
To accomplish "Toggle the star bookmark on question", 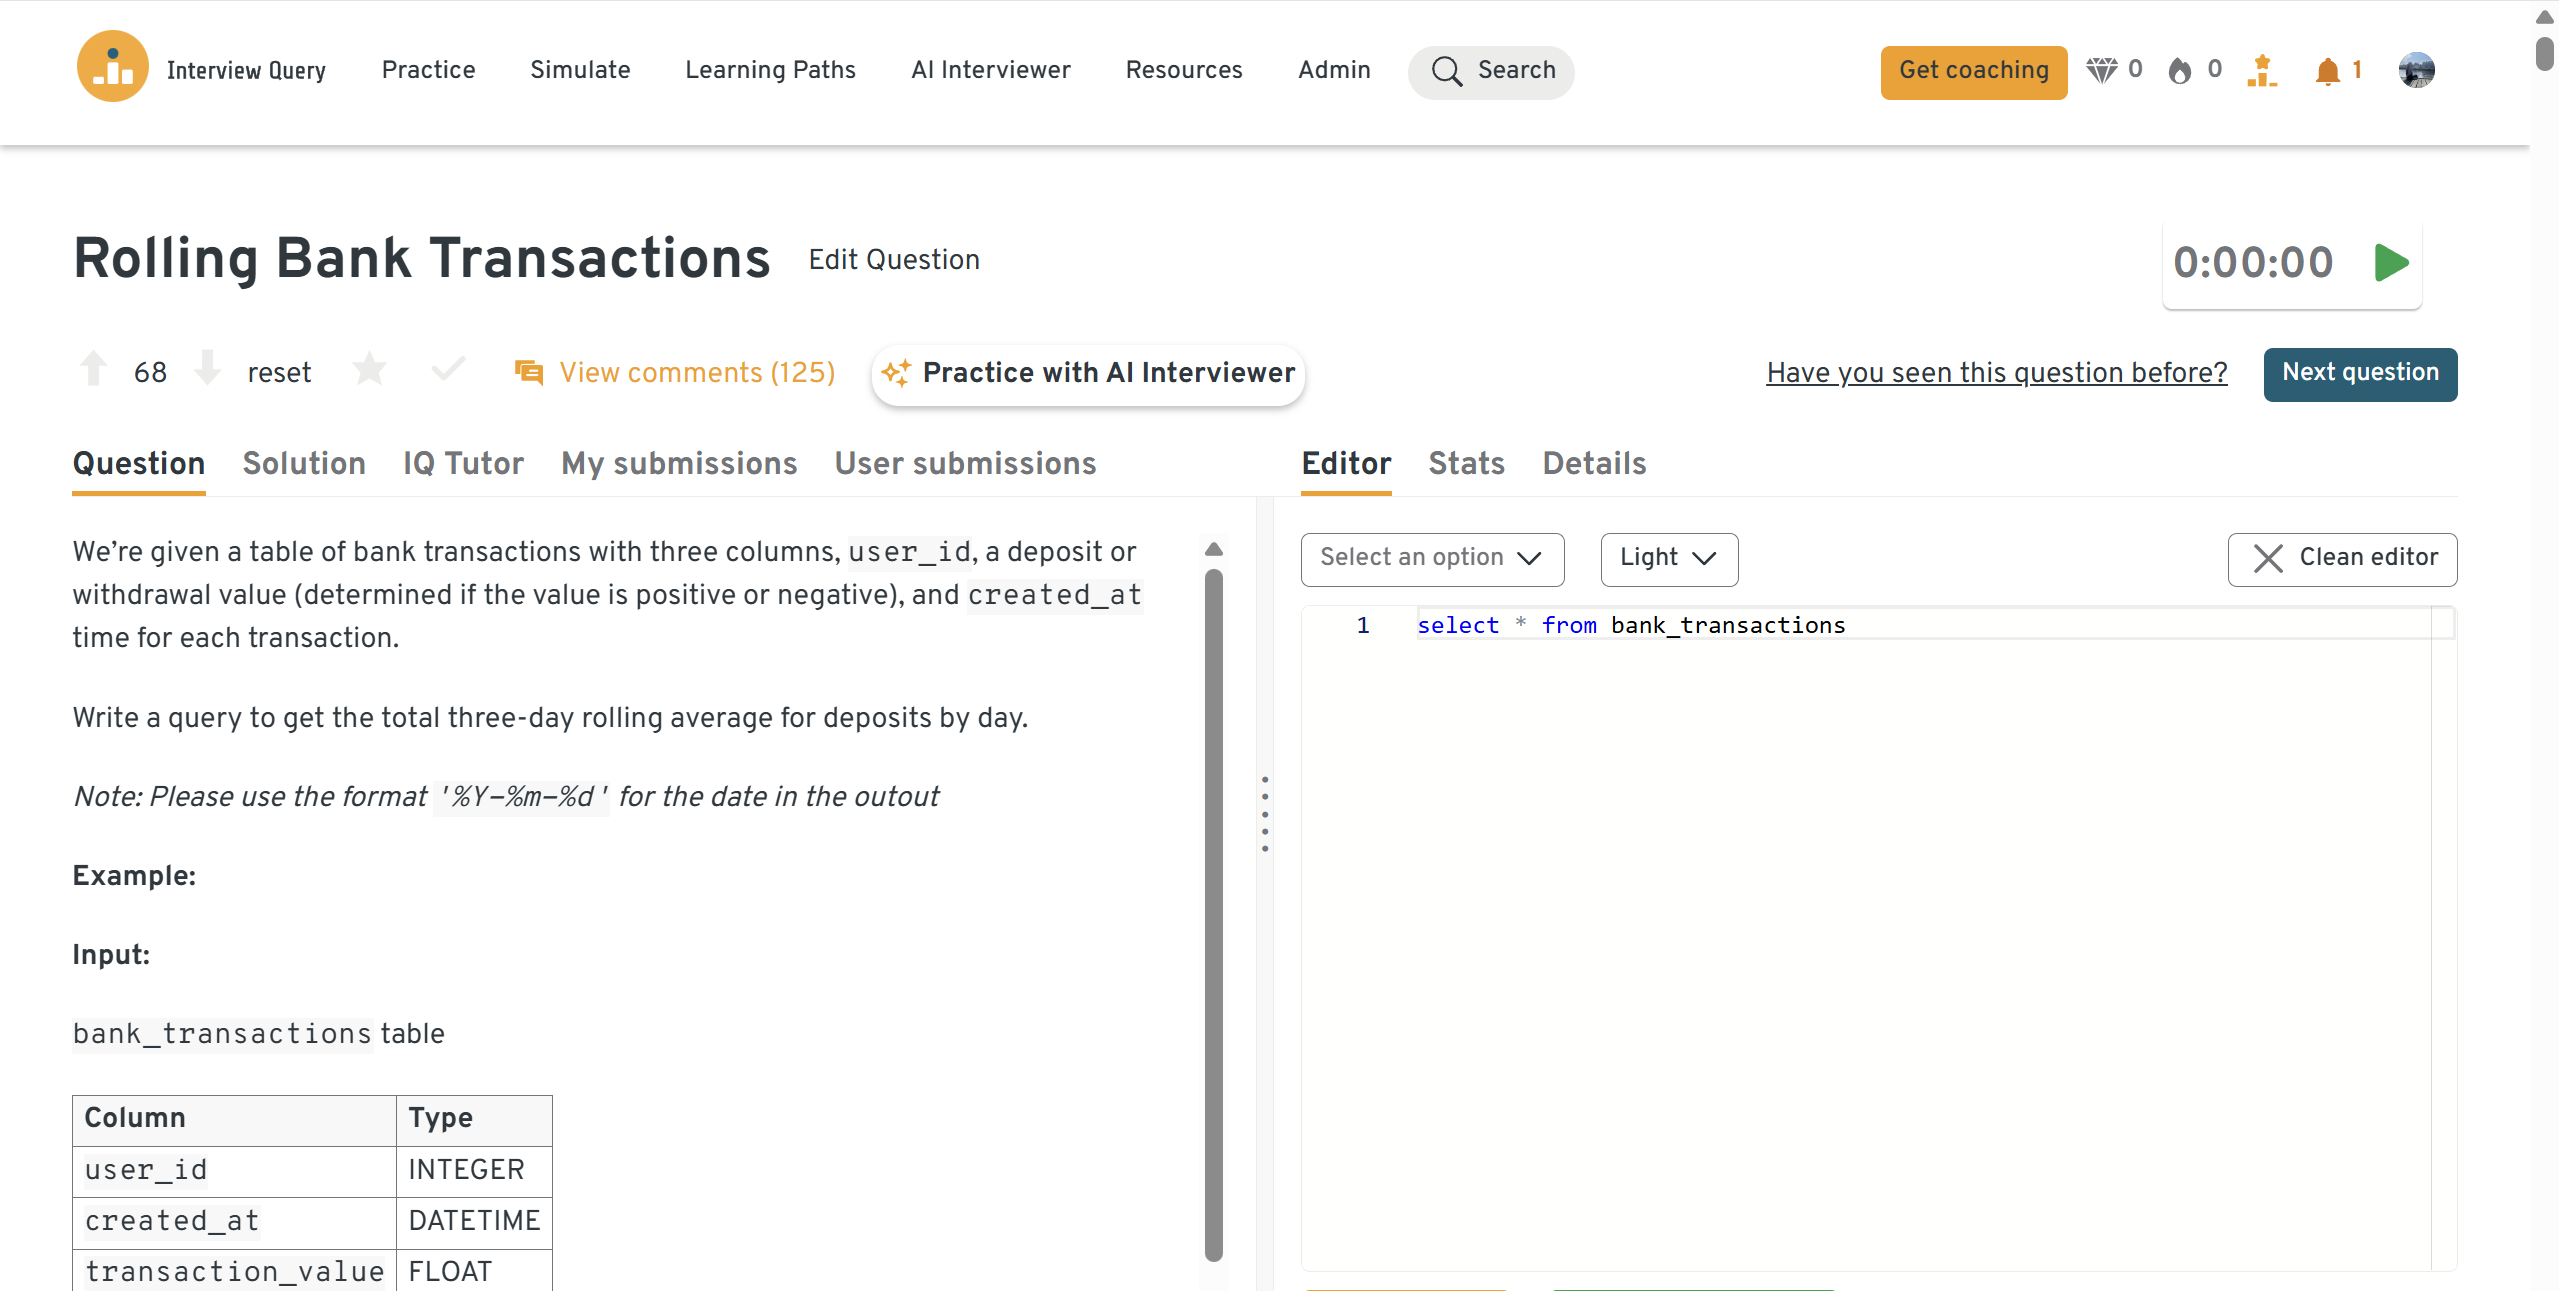I will coord(369,370).
